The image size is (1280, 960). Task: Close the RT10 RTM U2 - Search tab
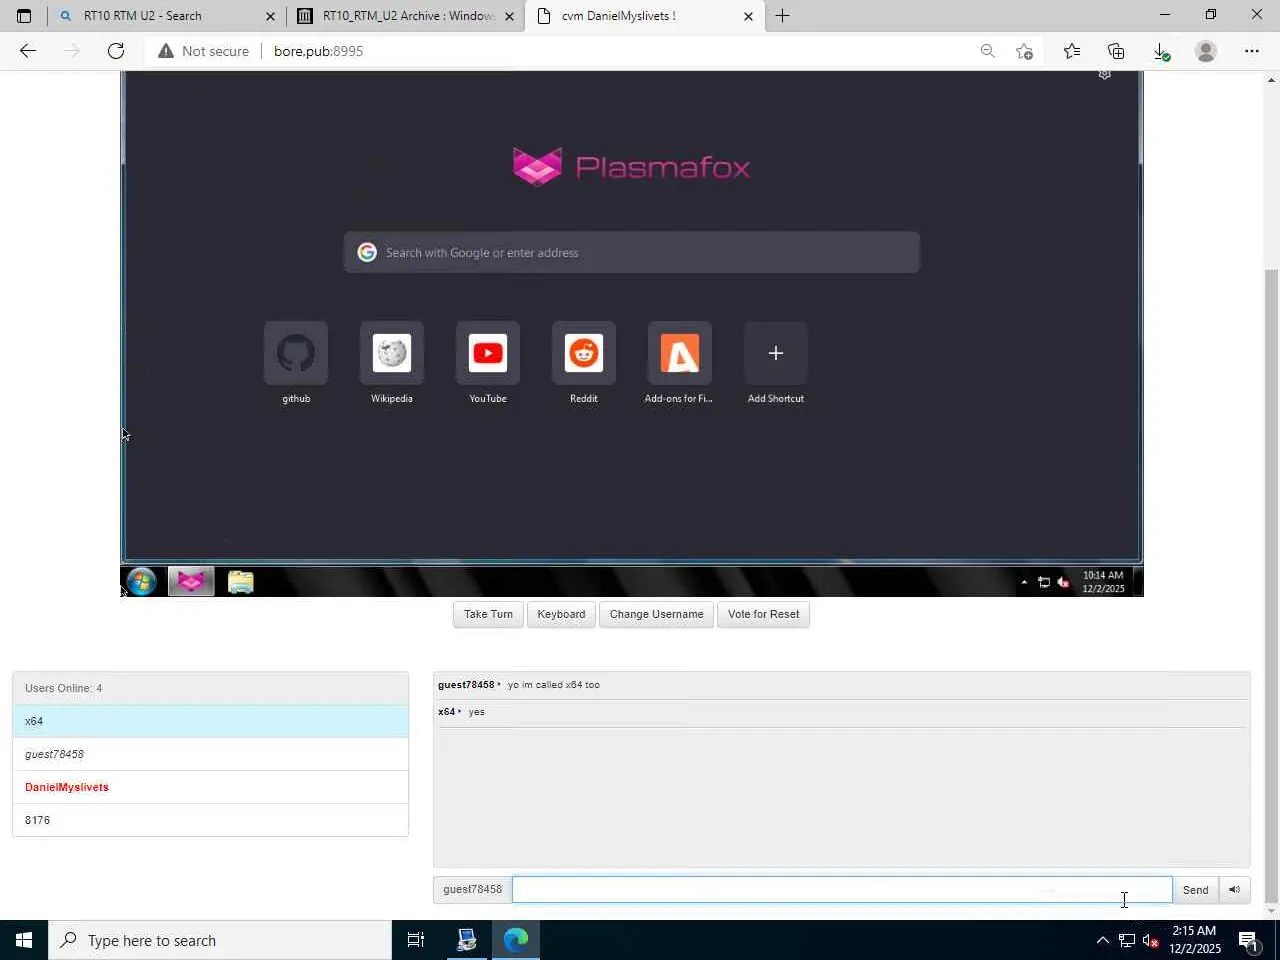point(270,16)
